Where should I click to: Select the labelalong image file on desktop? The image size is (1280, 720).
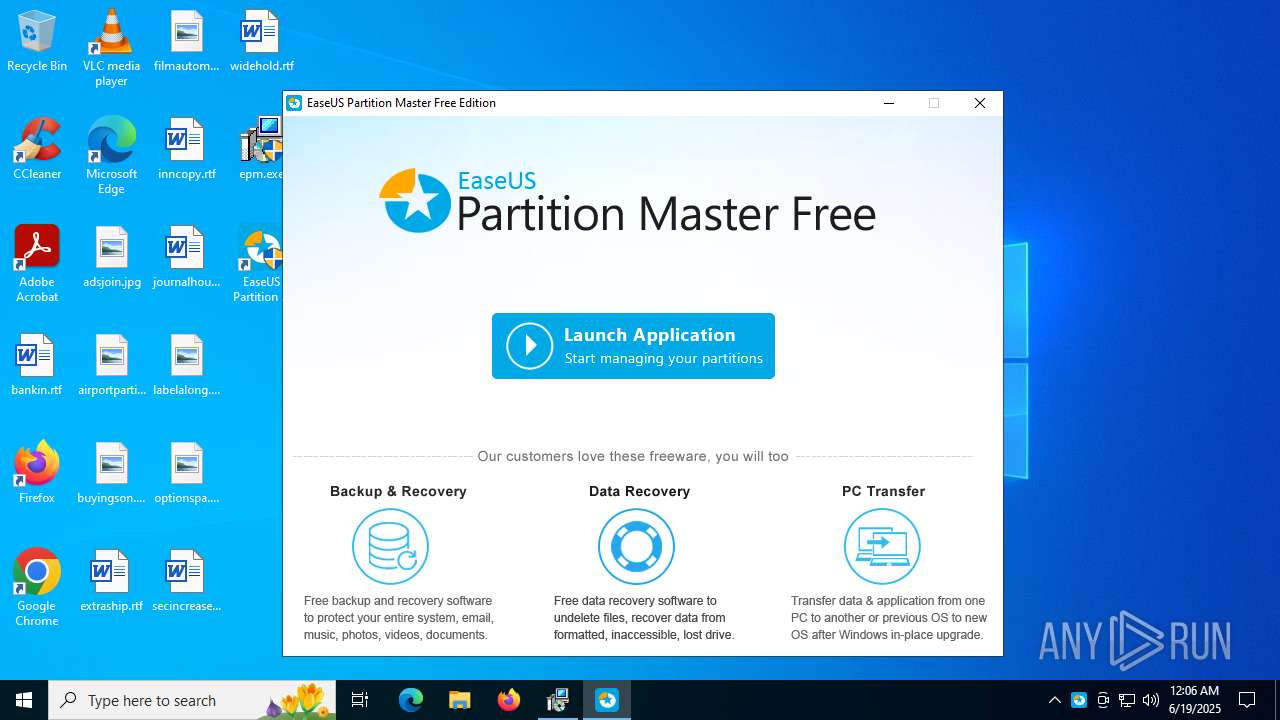[186, 366]
